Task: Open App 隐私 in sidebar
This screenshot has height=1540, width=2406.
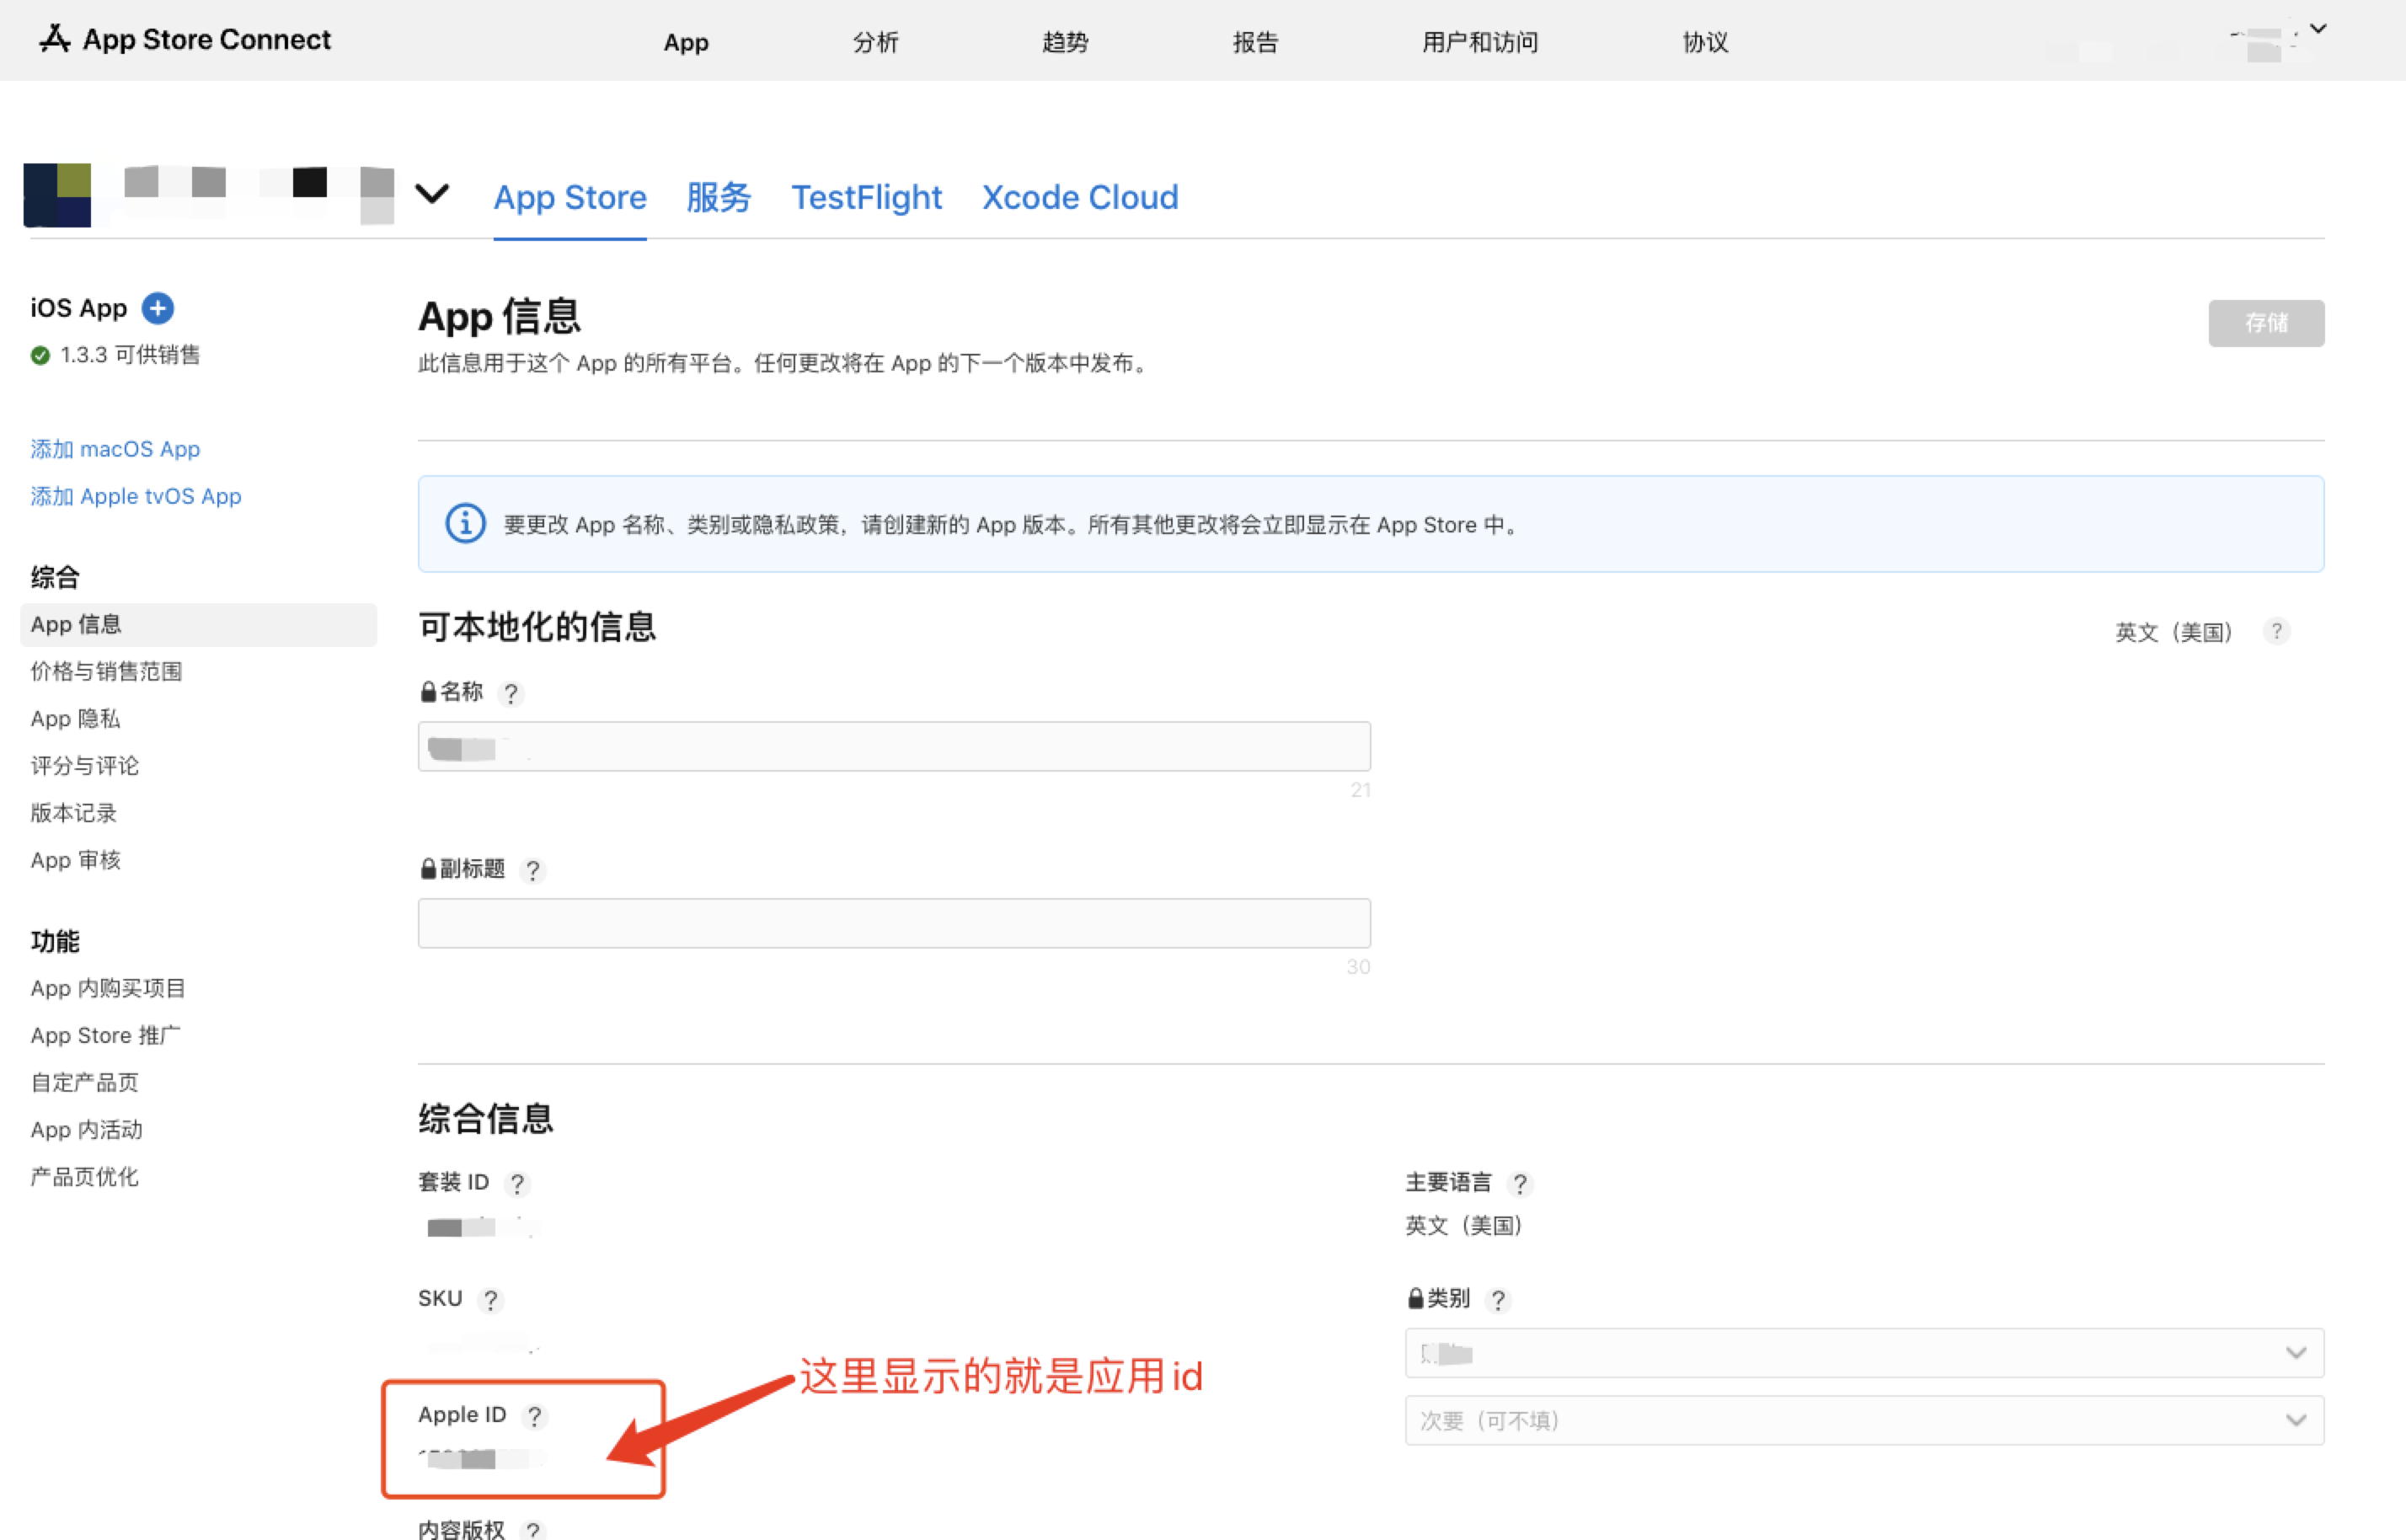Action: [x=75, y=718]
